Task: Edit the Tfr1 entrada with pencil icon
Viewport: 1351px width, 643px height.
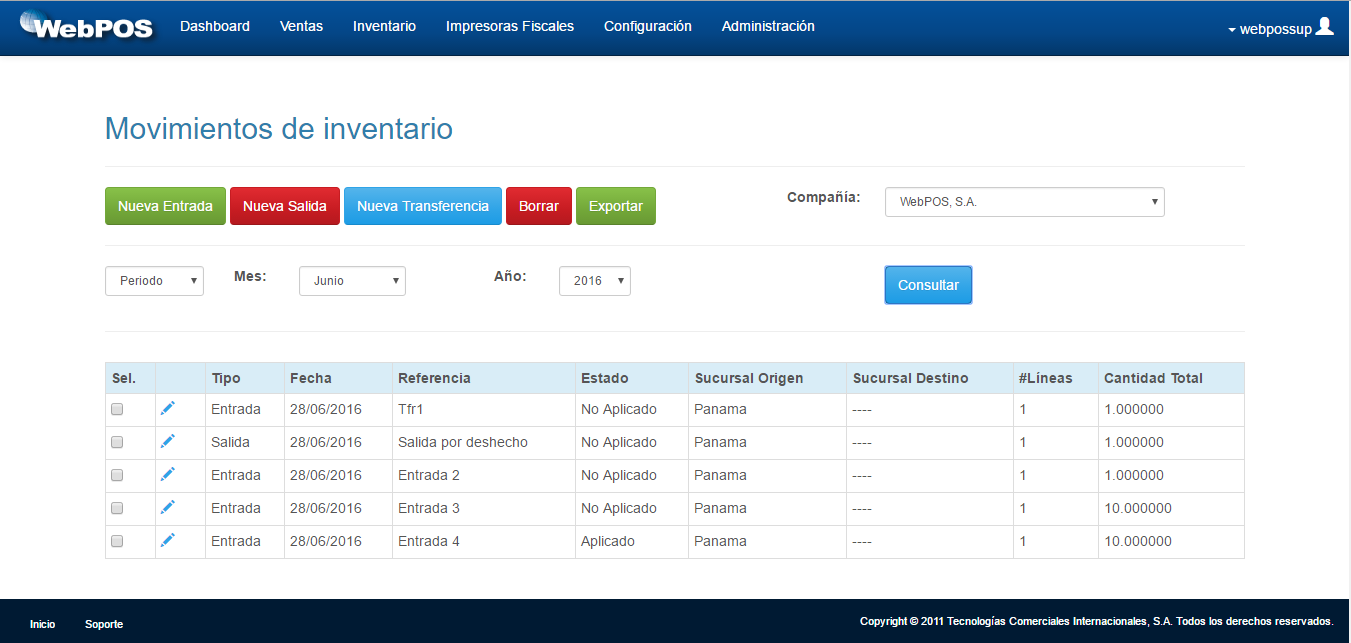Action: (167, 408)
